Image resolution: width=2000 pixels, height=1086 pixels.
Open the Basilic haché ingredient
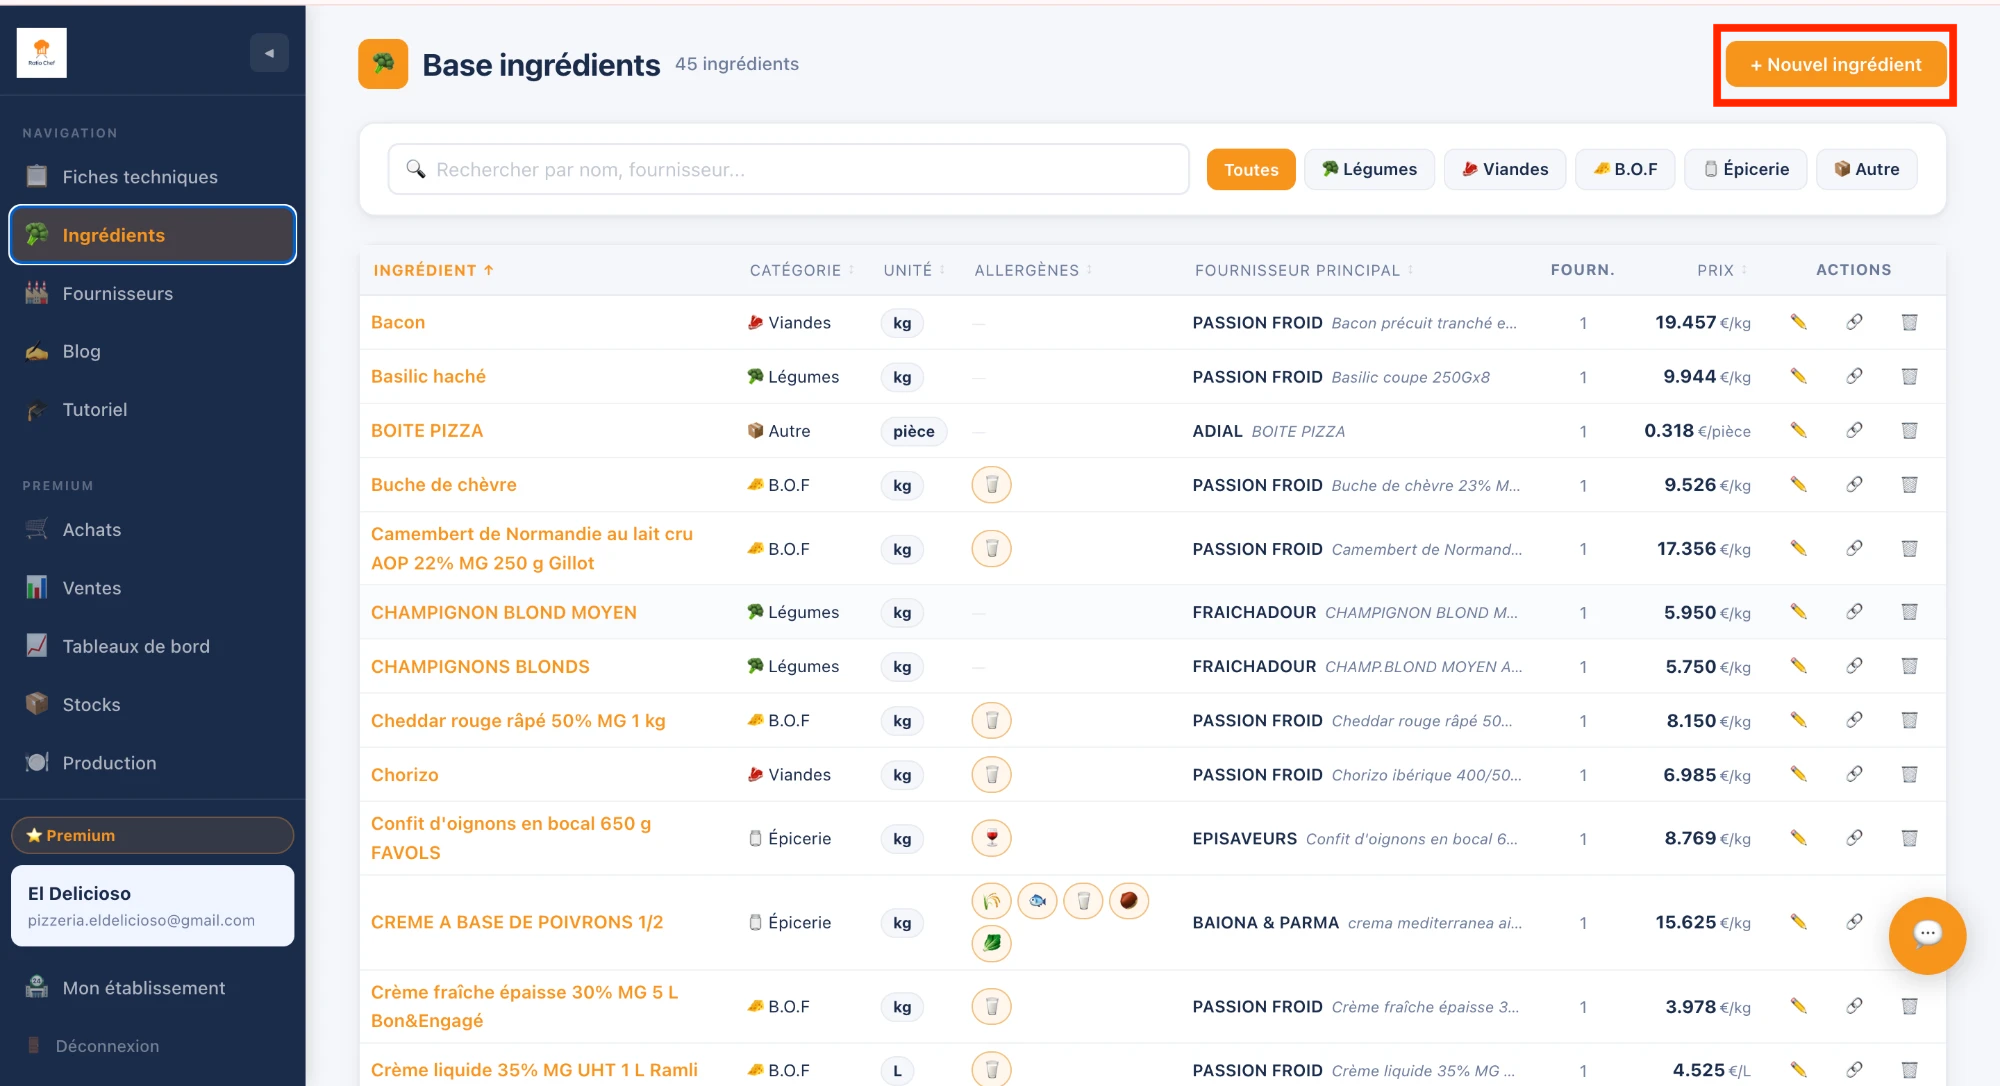pyautogui.click(x=428, y=376)
